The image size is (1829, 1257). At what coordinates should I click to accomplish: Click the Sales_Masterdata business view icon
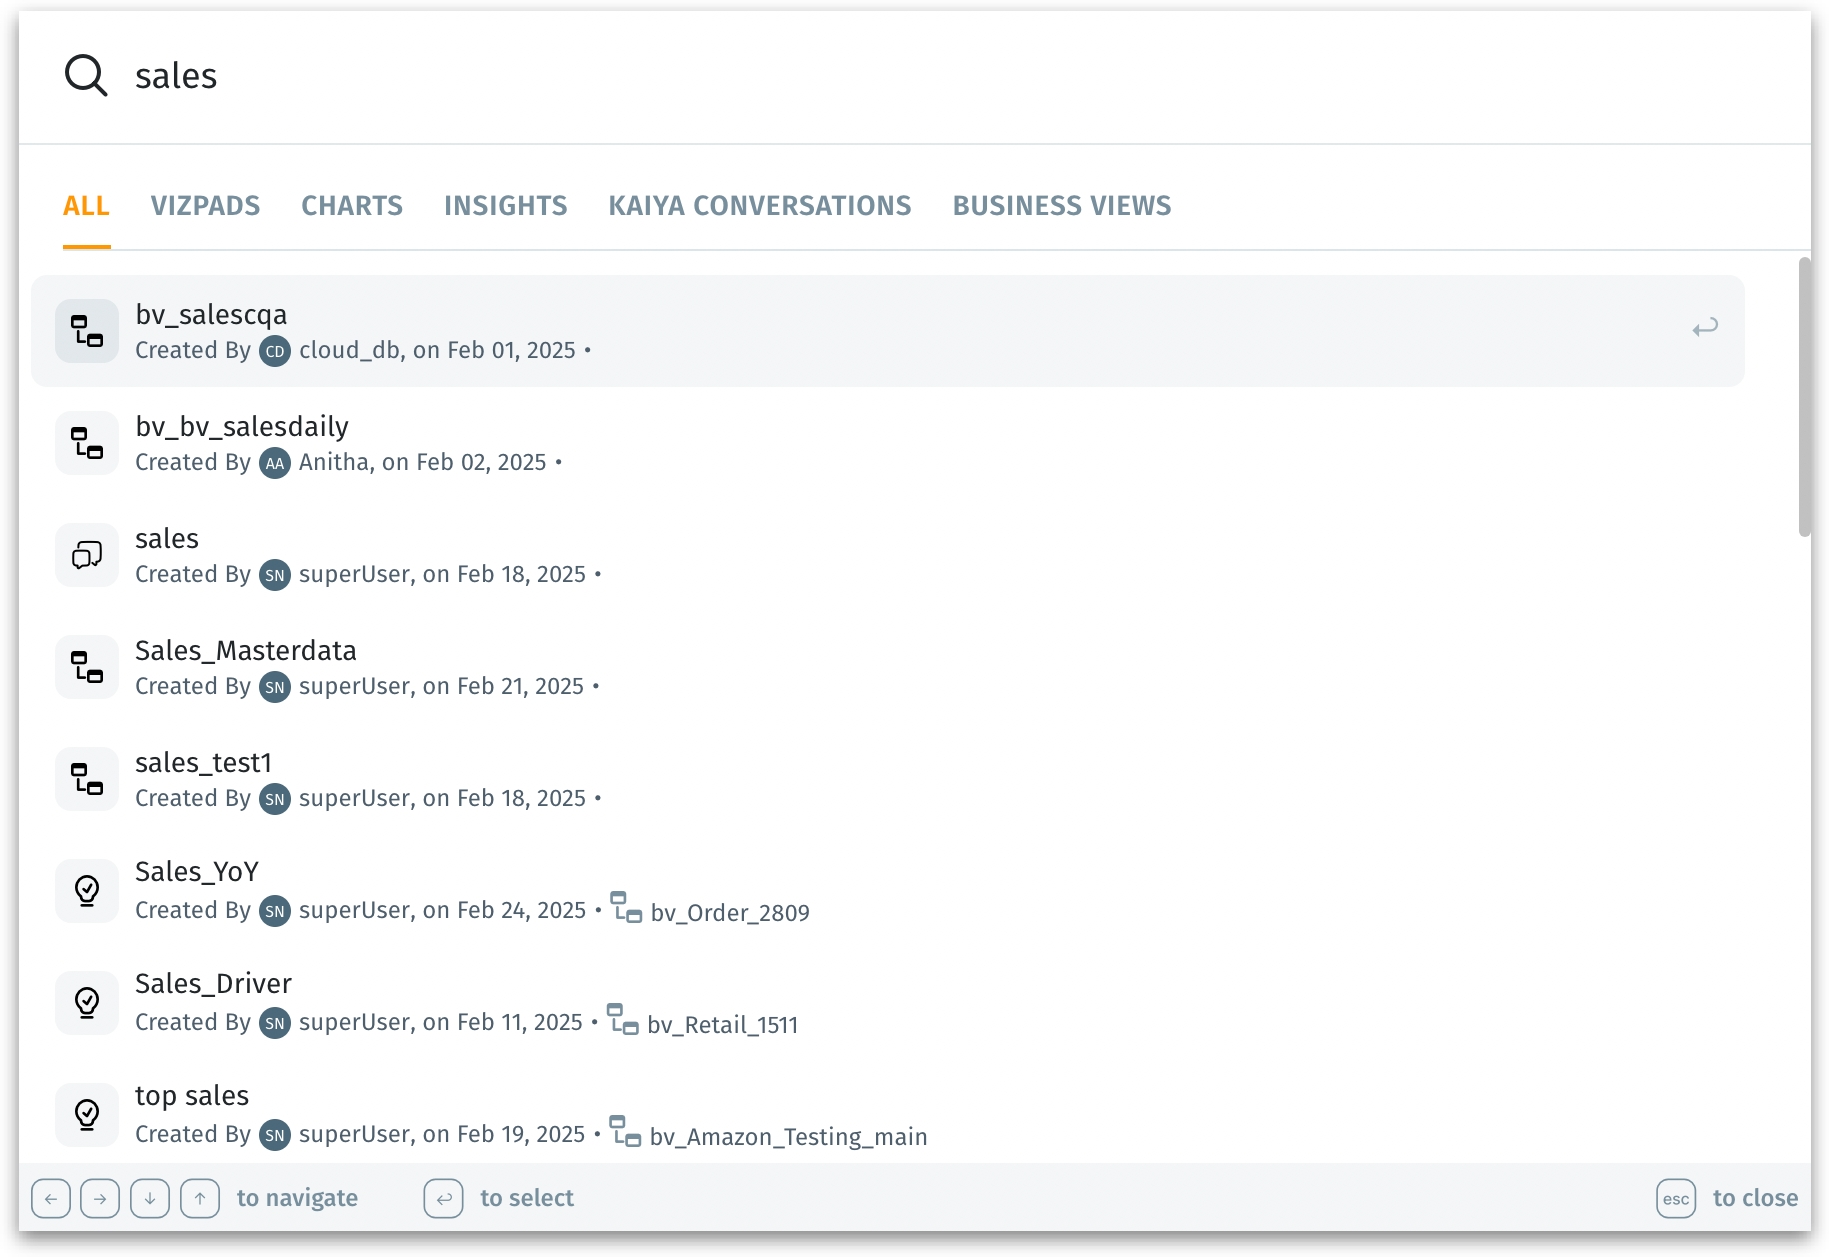87,667
